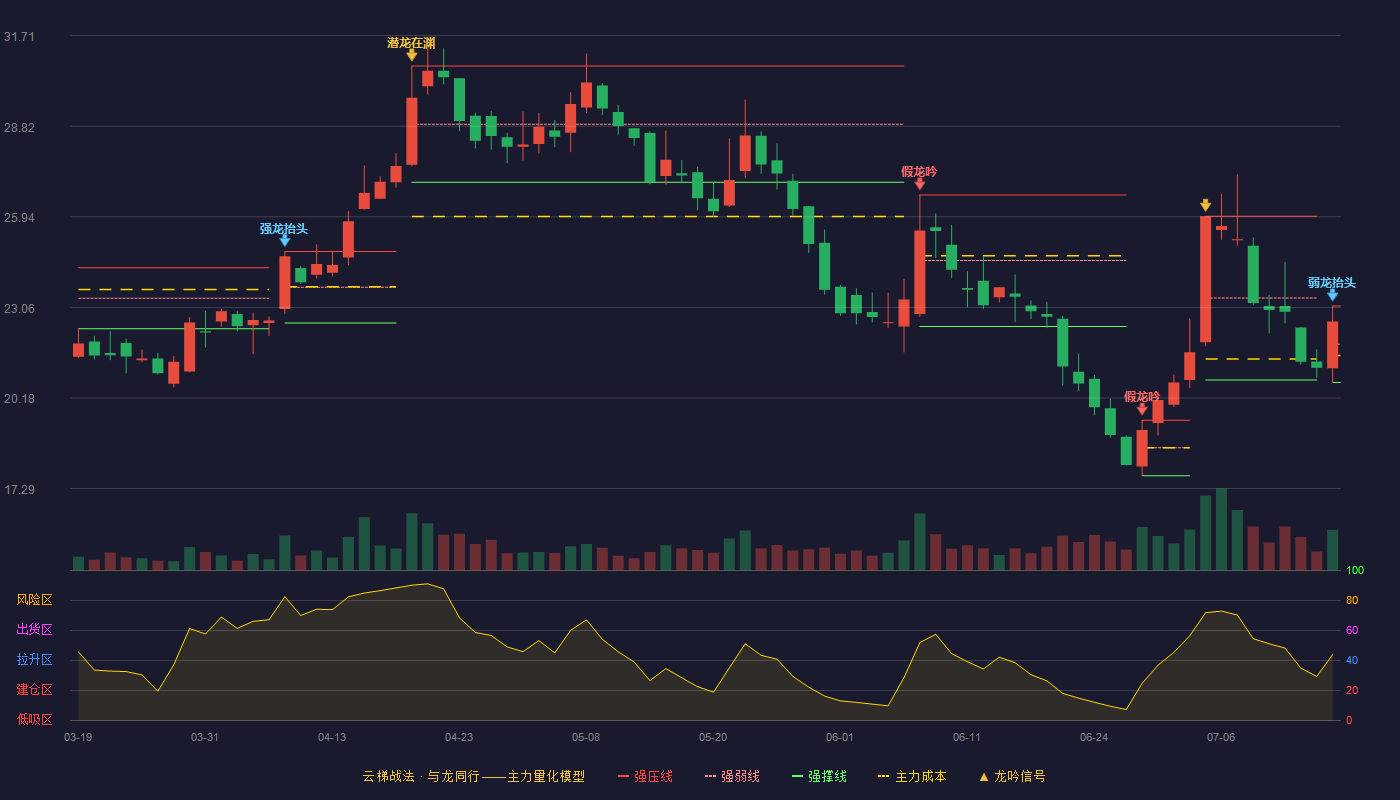Screen dimensions: 1400x800
Task: Click the 05-20 date label
Action: tap(713, 737)
